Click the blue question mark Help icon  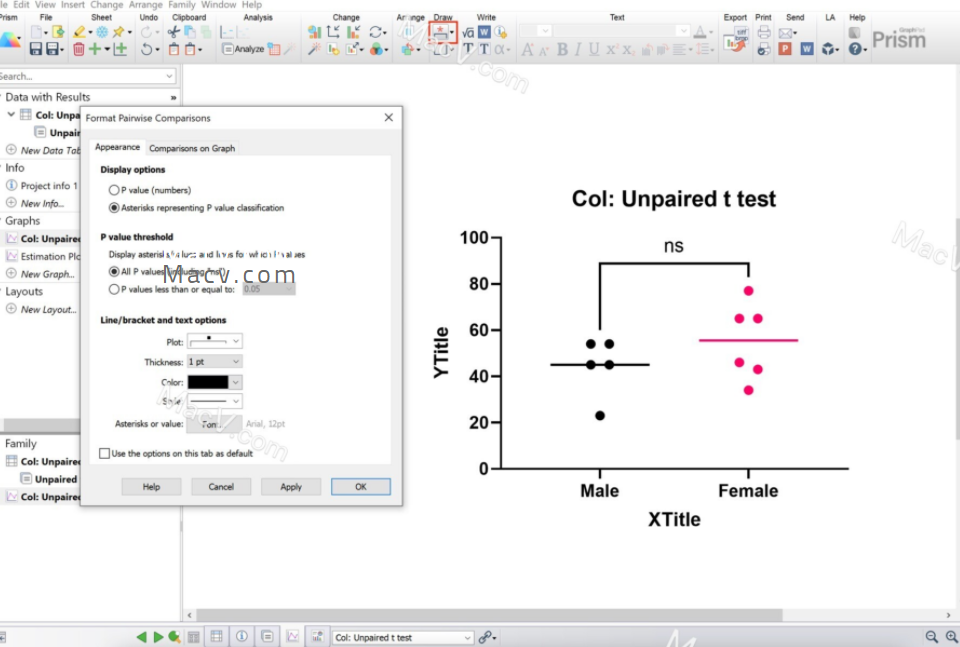click(855, 49)
